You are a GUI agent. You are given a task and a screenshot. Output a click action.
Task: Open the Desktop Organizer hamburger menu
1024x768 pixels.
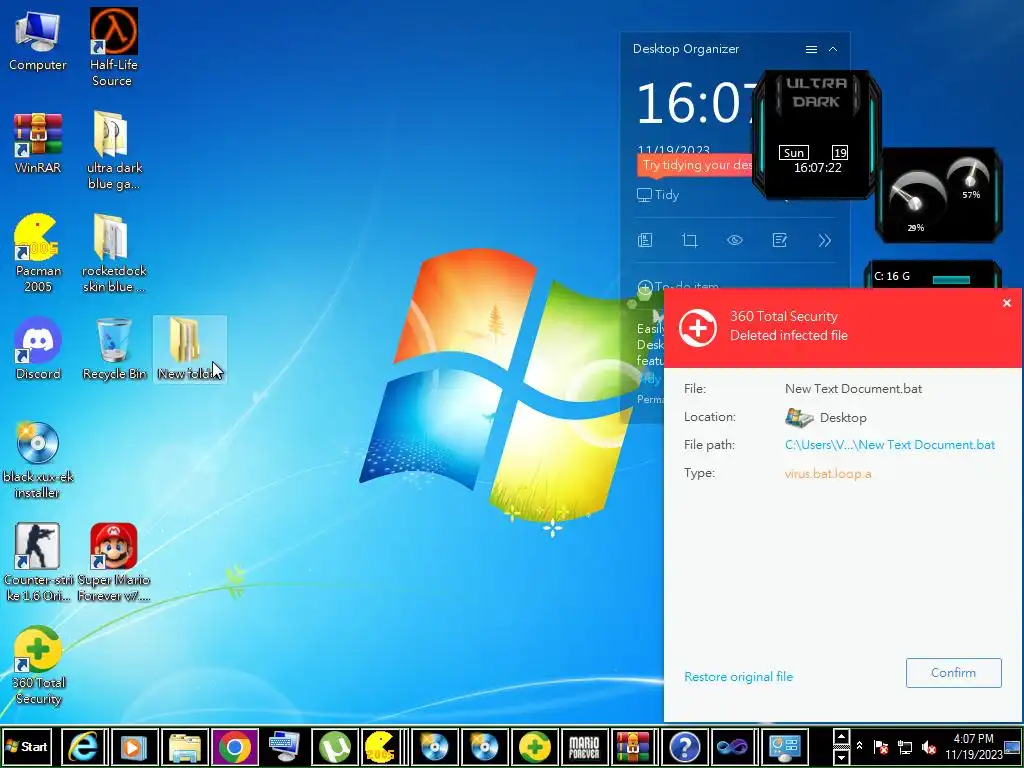[x=811, y=50]
